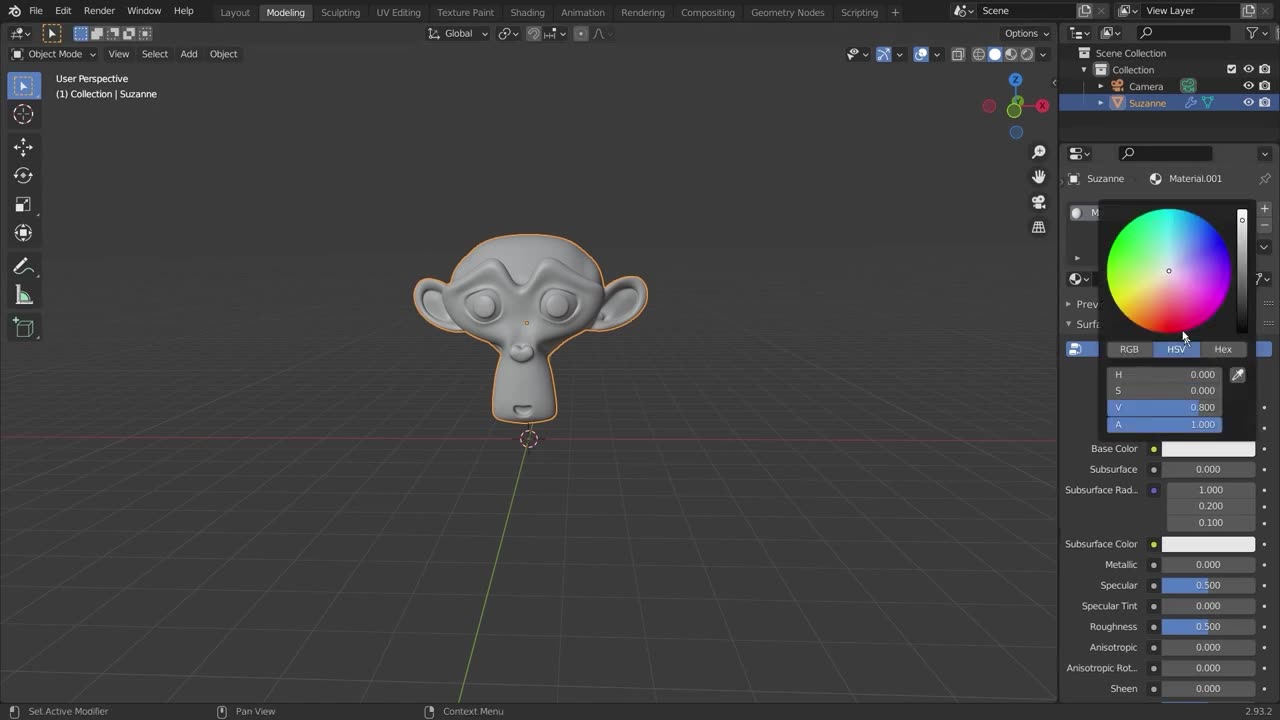Image resolution: width=1280 pixels, height=720 pixels.
Task: Select HSV mode in color picker
Action: coord(1176,349)
